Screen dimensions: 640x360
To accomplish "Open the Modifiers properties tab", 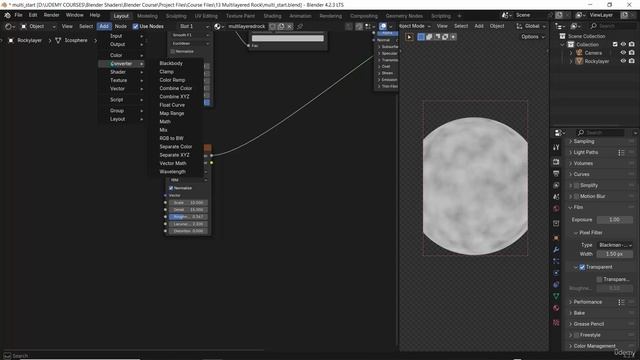I will pyautogui.click(x=556, y=249).
